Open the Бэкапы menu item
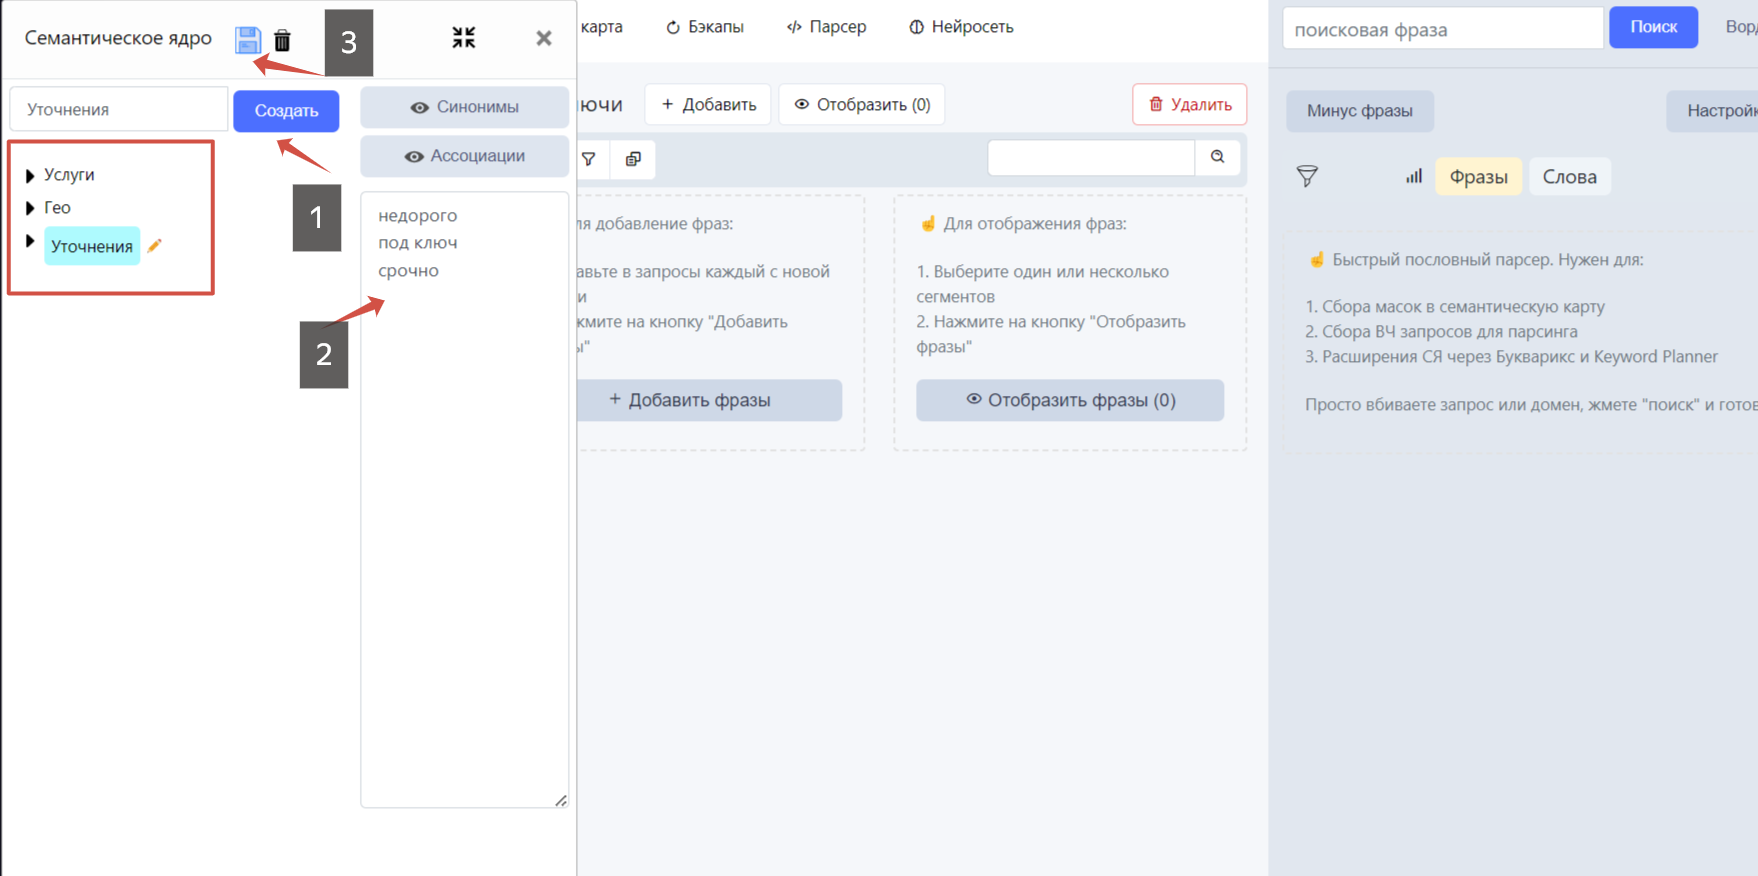 pyautogui.click(x=705, y=27)
